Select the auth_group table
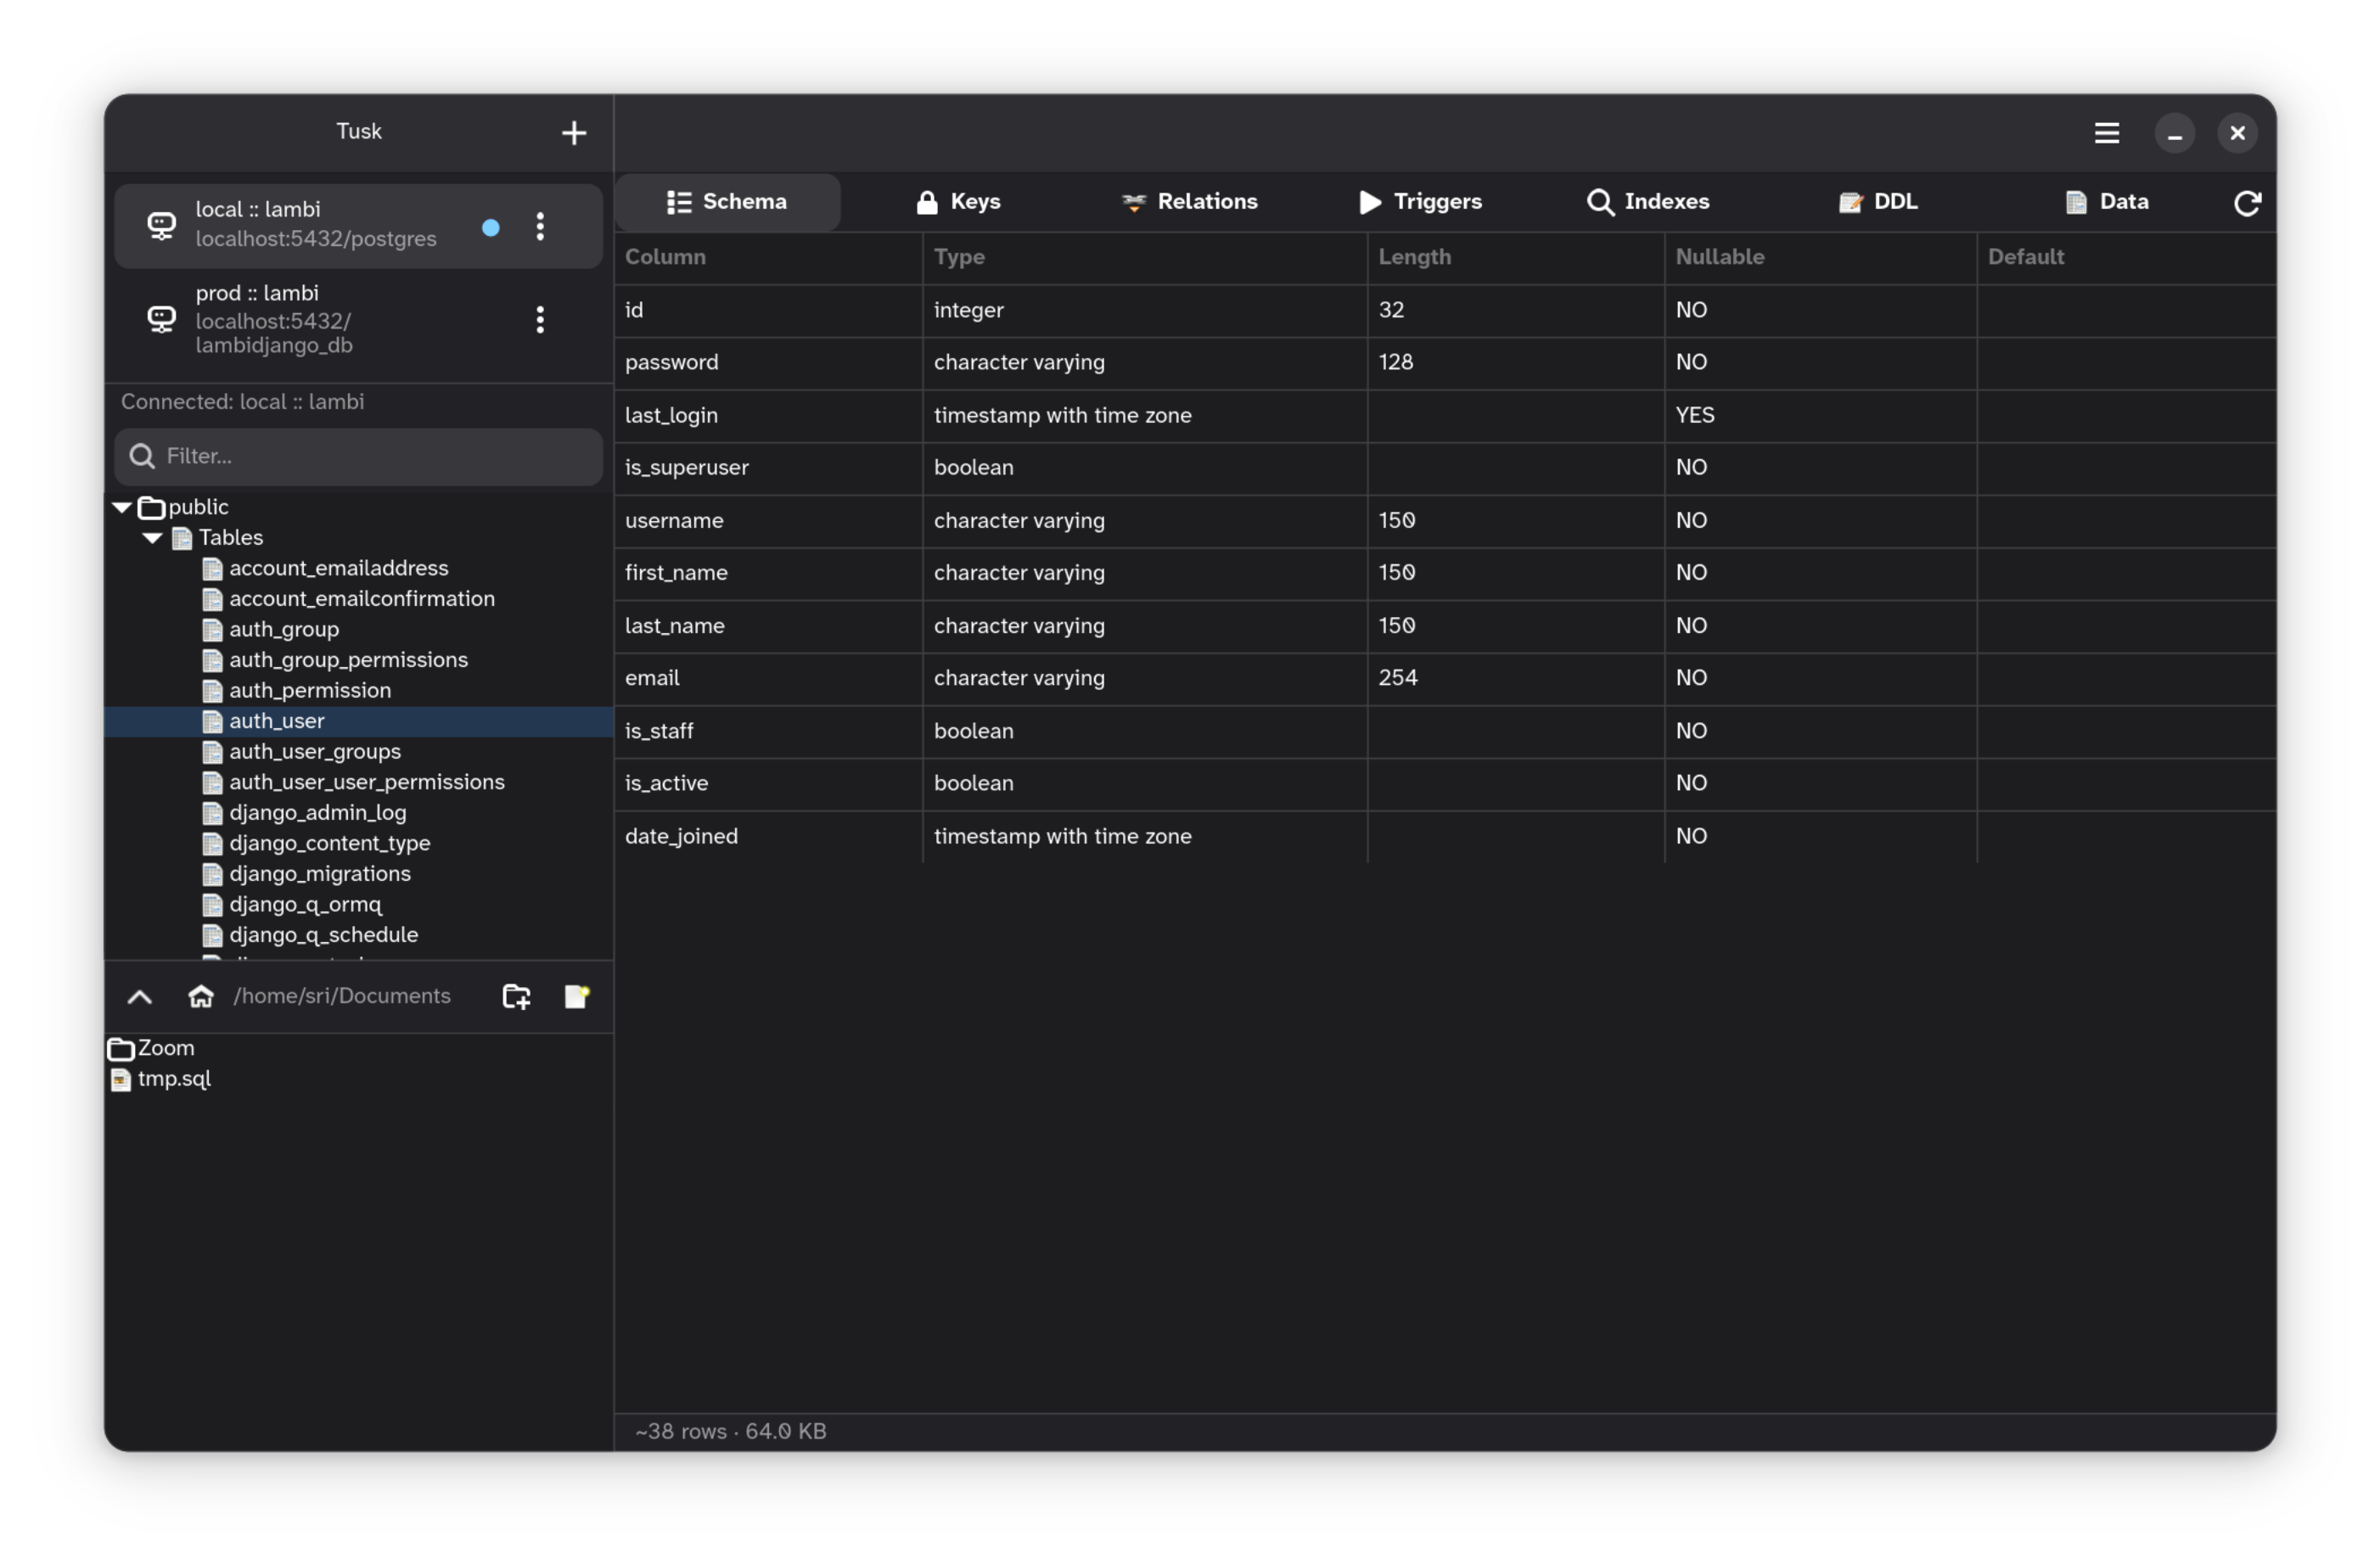The image size is (2380, 1565). (x=284, y=629)
